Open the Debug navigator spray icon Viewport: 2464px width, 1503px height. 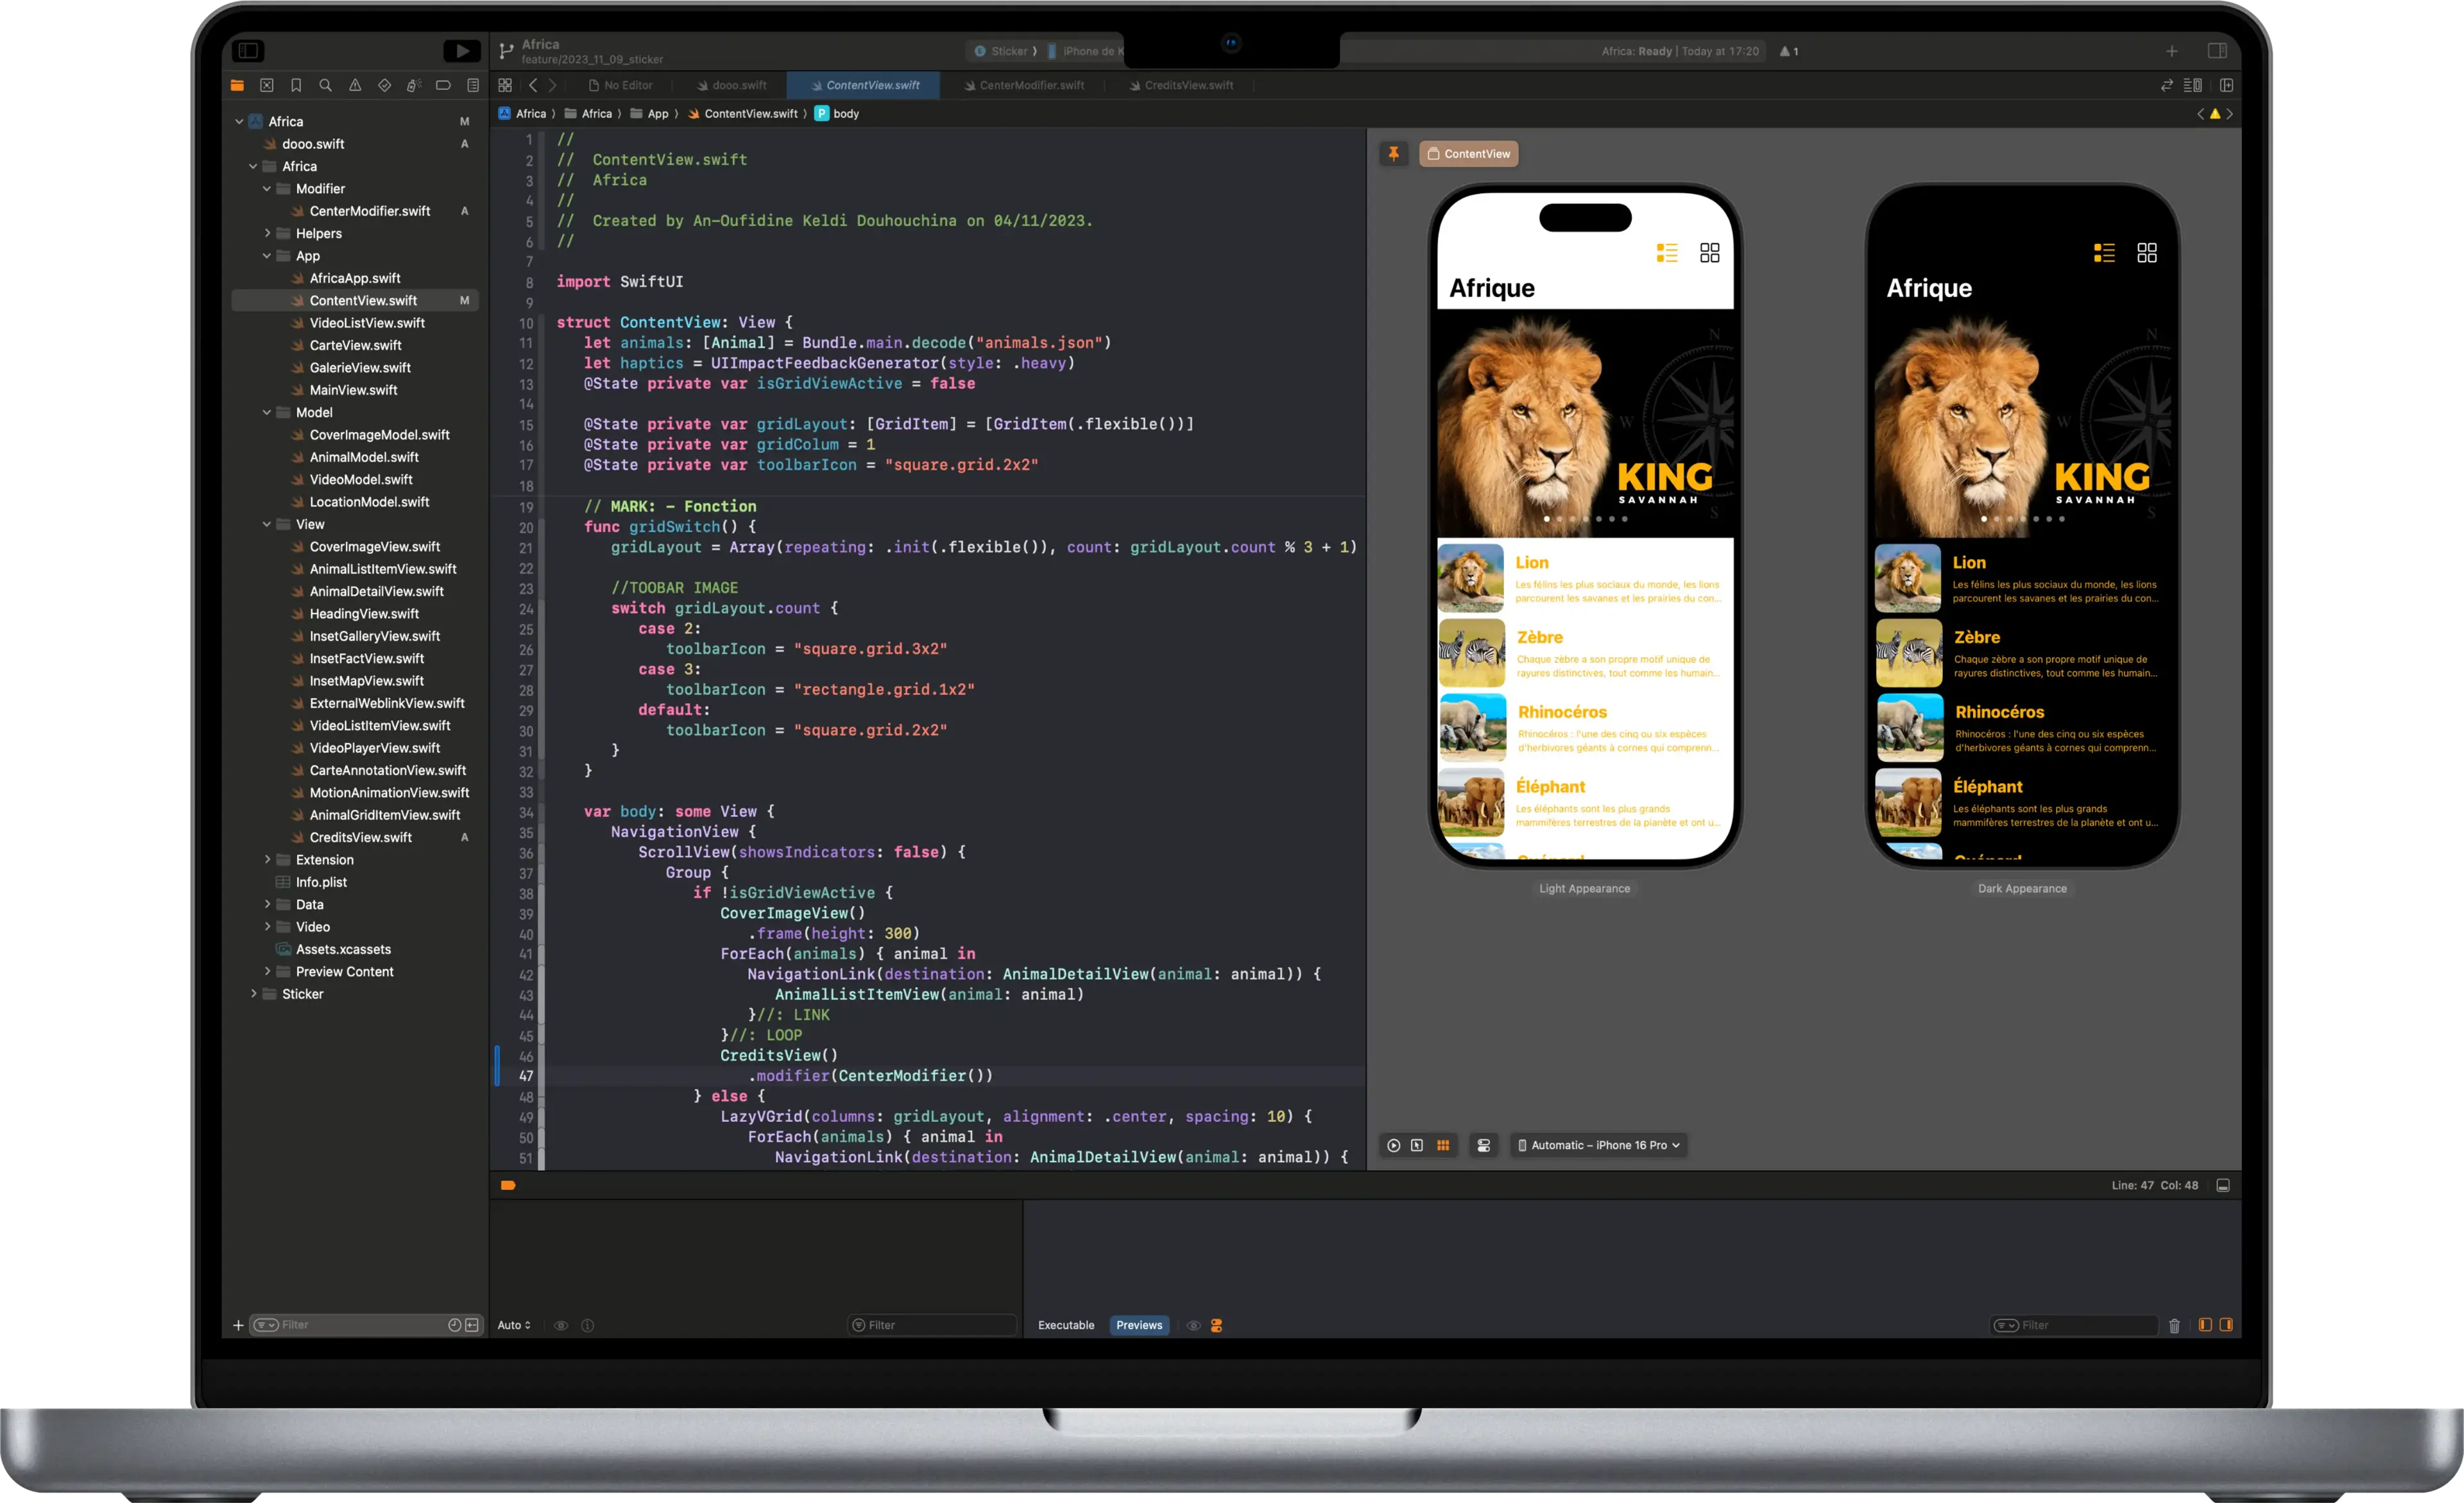[413, 85]
